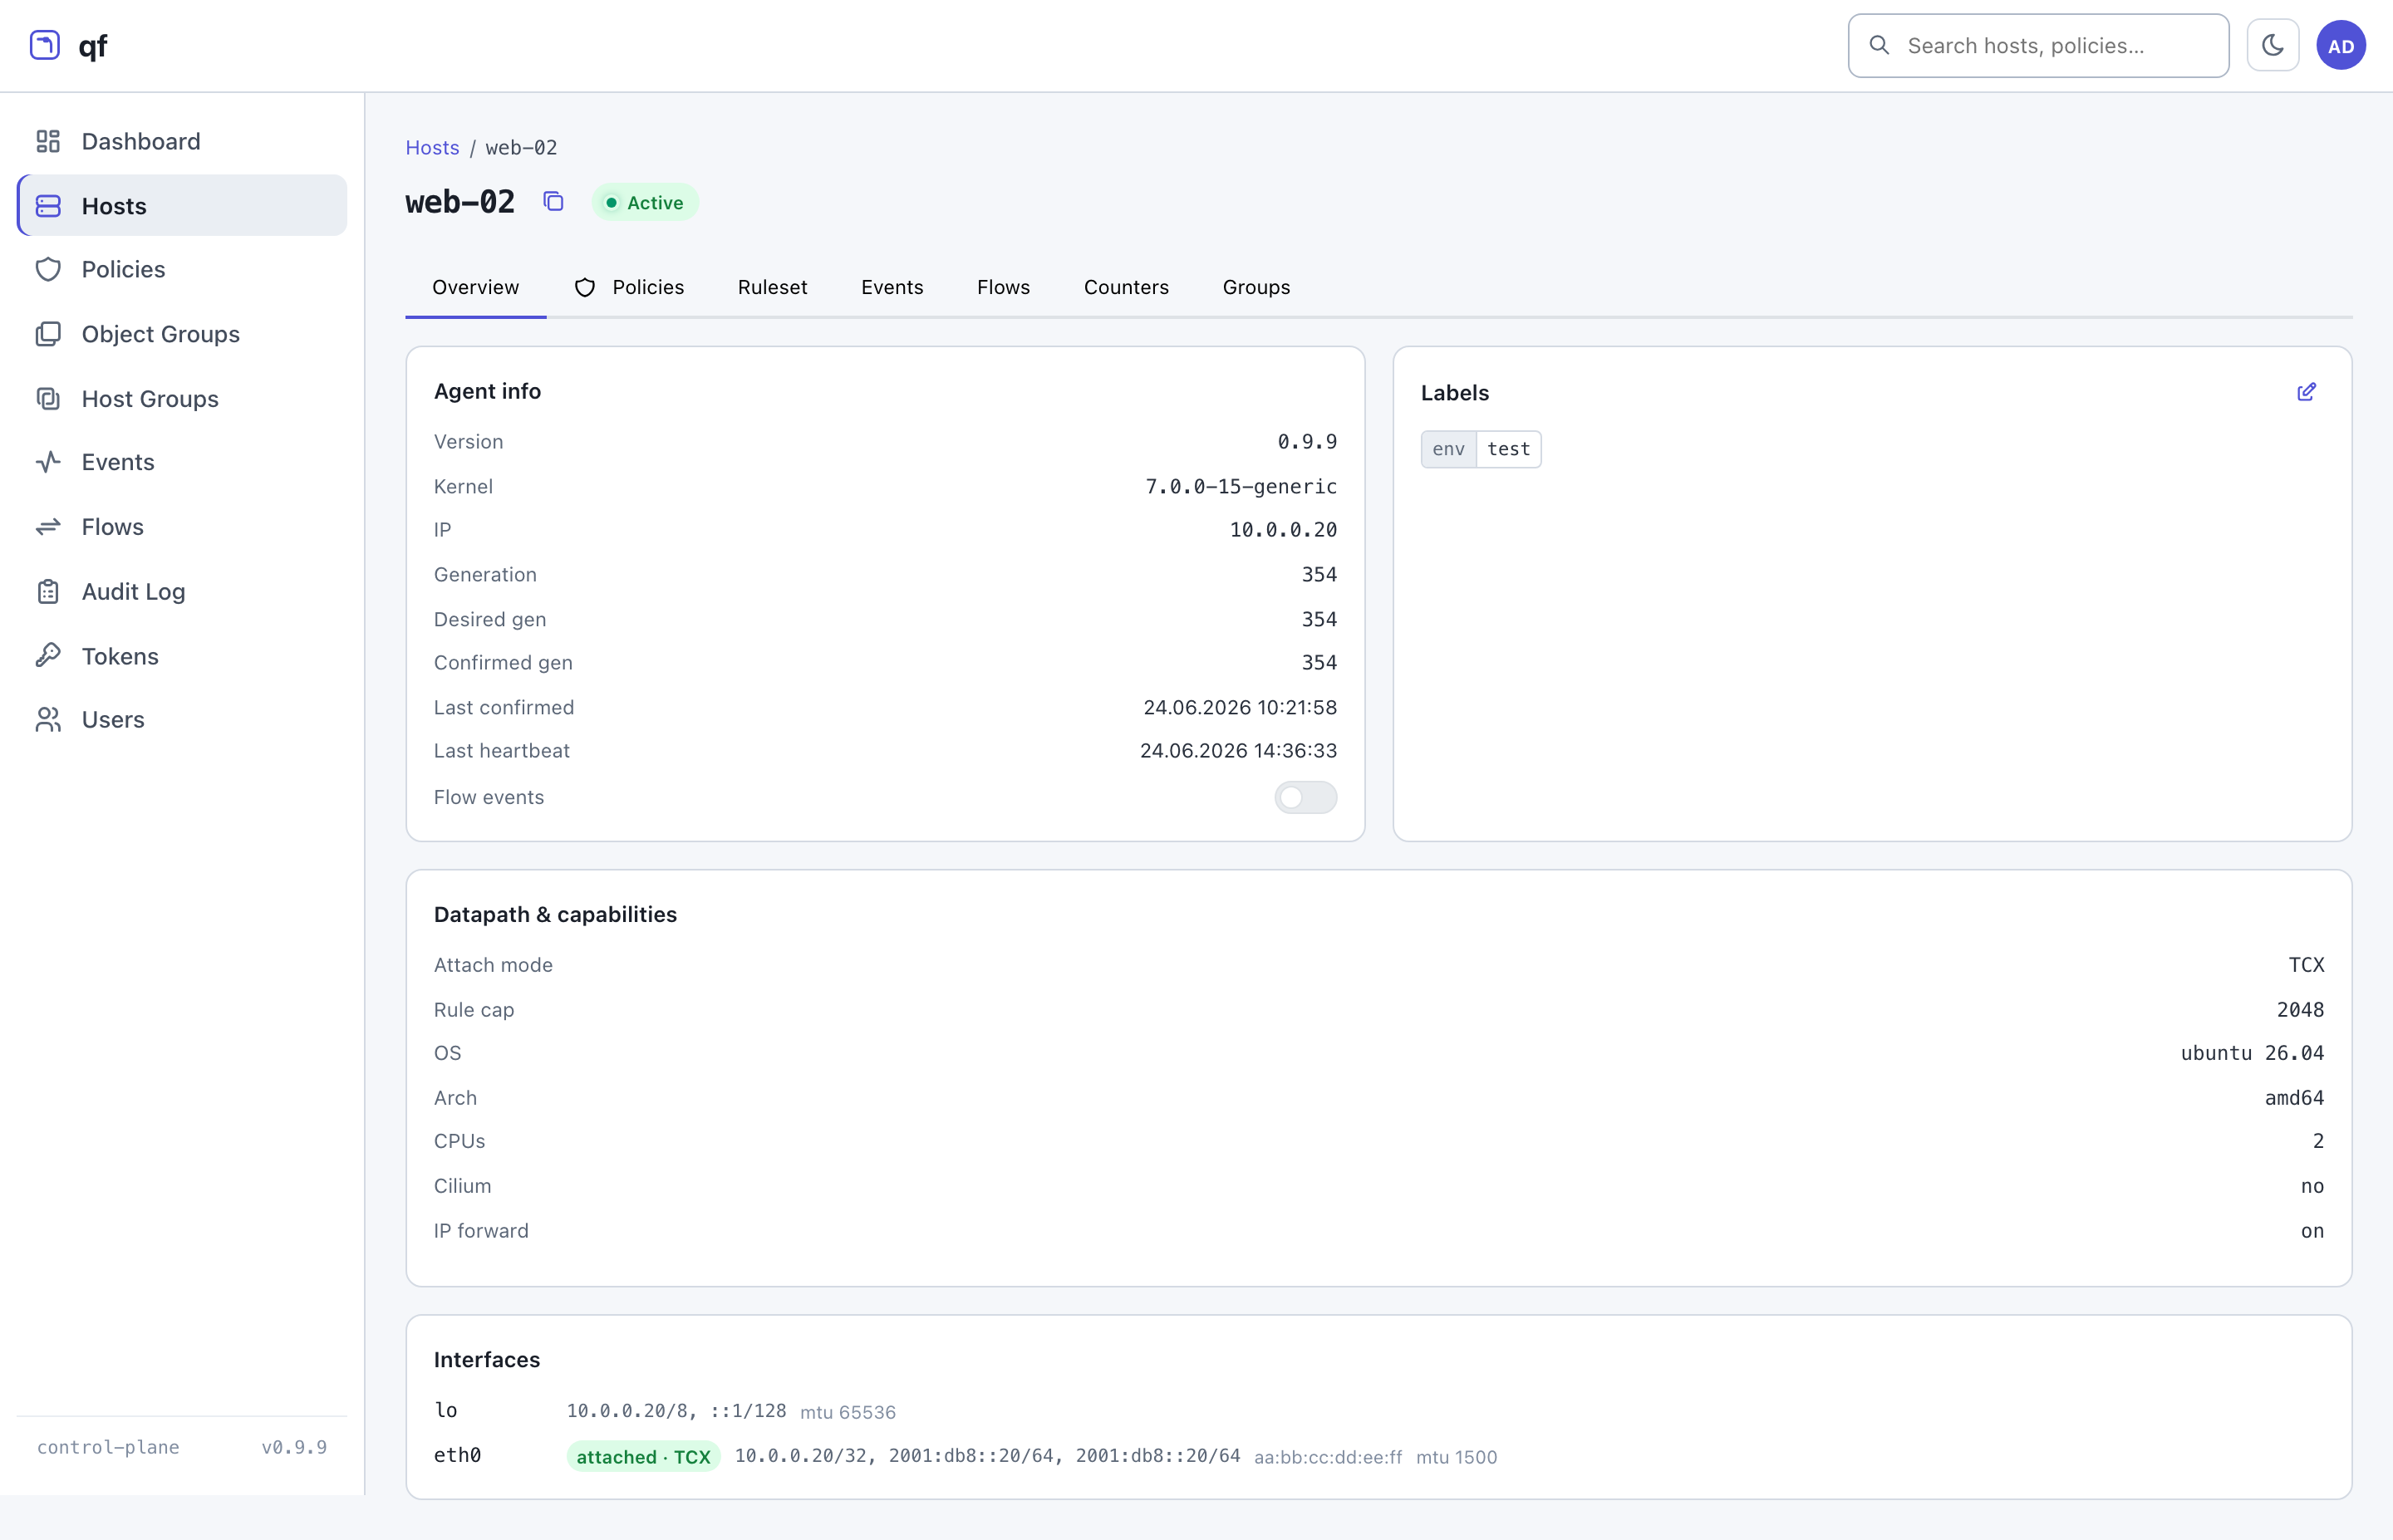The image size is (2393, 1540).
Task: Click the eth0 interface name
Action: coord(458,1456)
